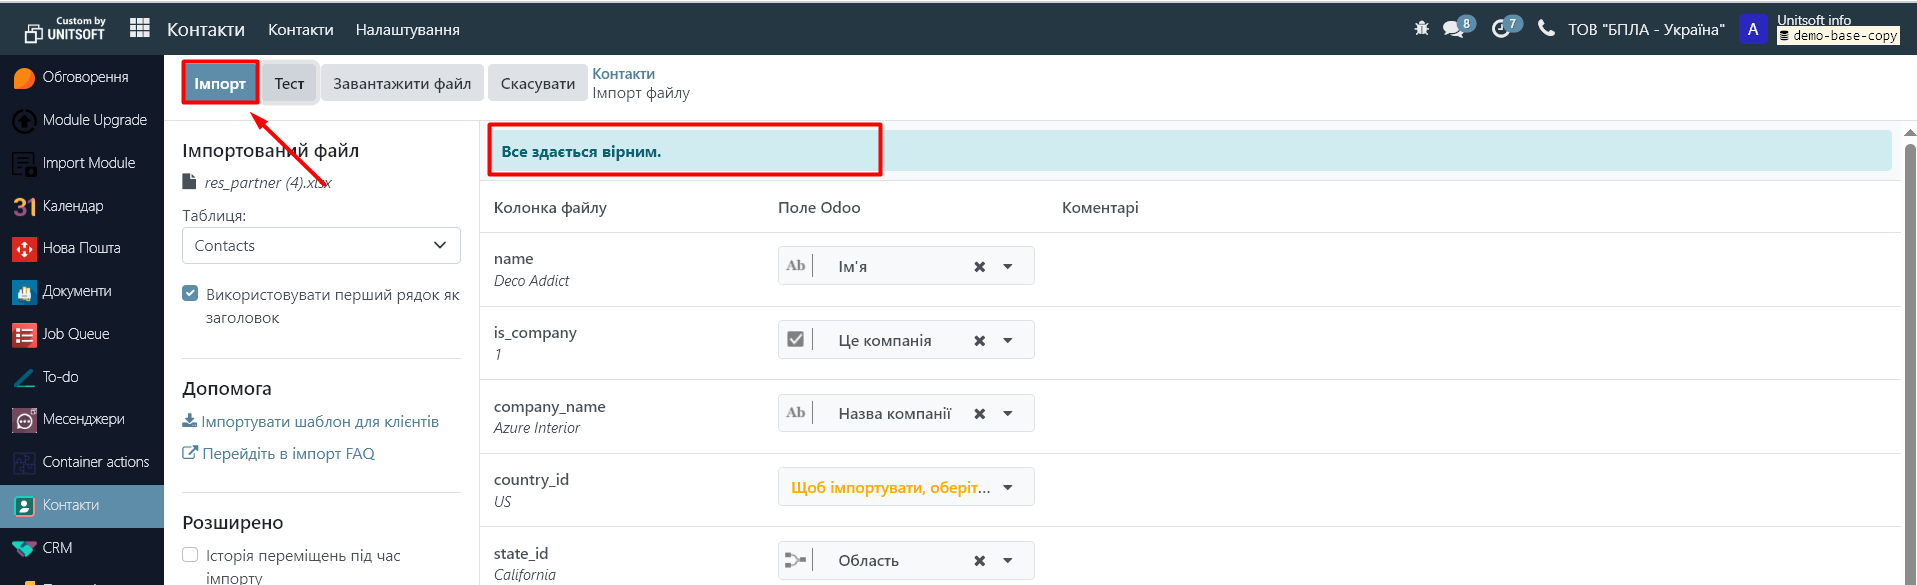Open the activities clock icon

pyautogui.click(x=1501, y=29)
